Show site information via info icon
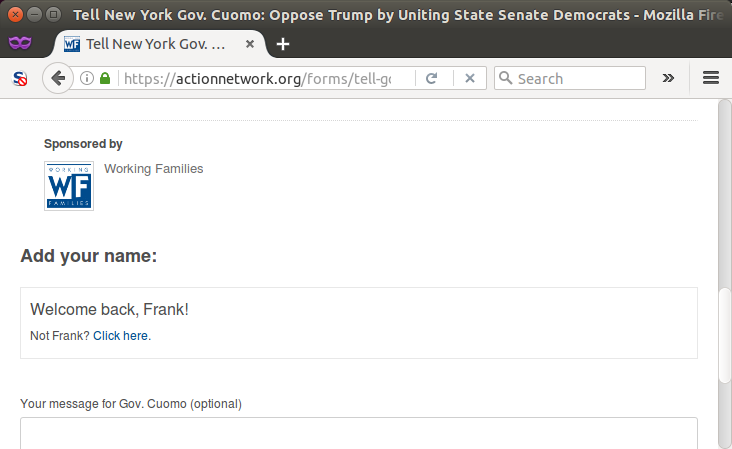The image size is (732, 449). (x=87, y=78)
